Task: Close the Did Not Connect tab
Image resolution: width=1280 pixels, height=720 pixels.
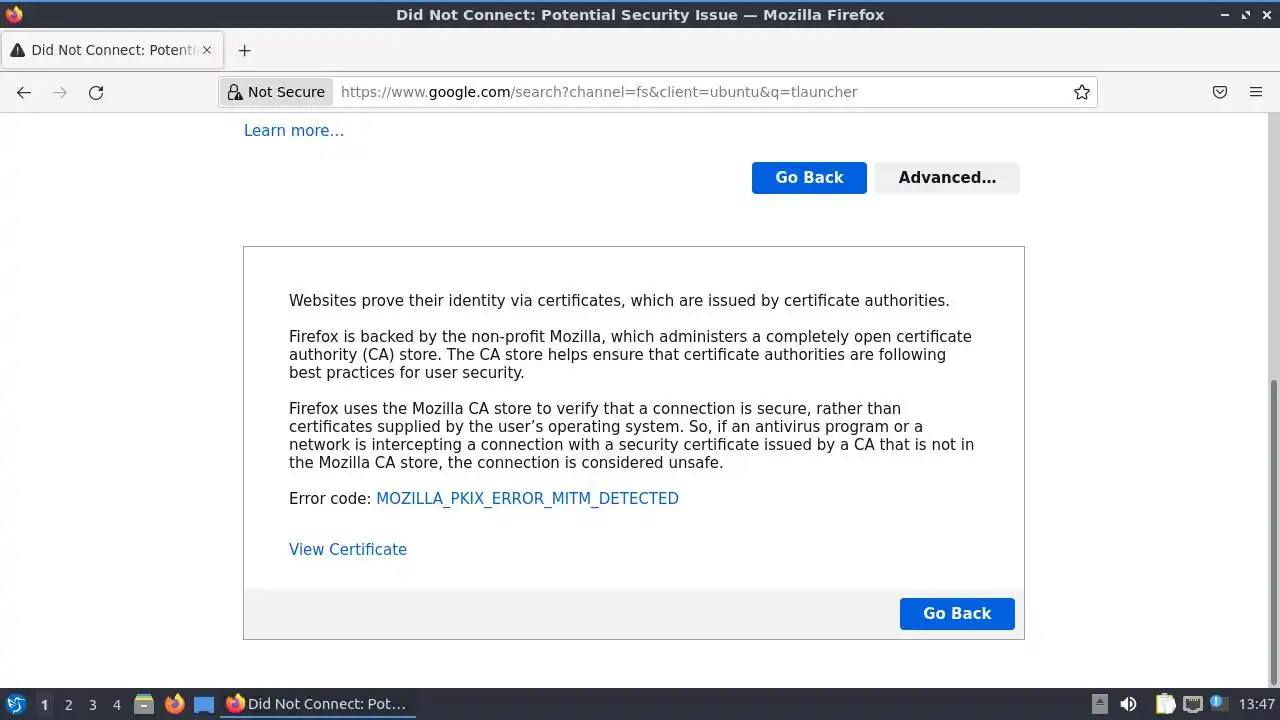Action: coord(207,50)
